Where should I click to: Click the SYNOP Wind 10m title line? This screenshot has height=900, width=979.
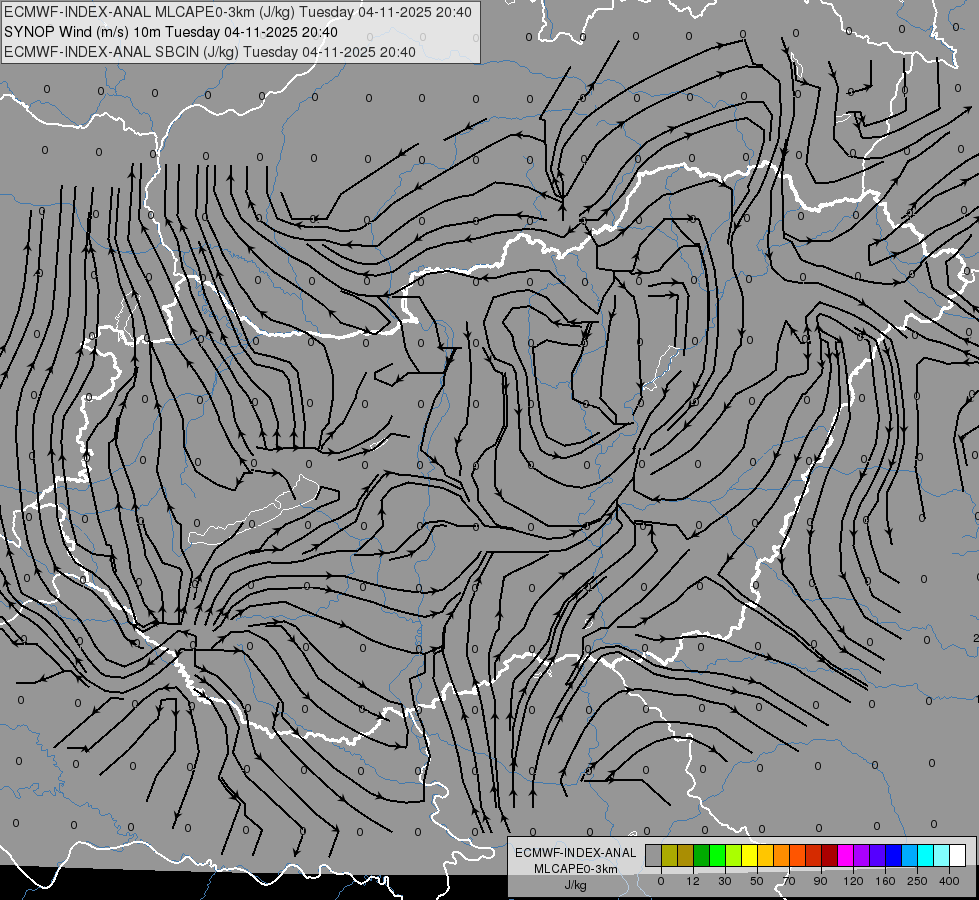point(170,32)
